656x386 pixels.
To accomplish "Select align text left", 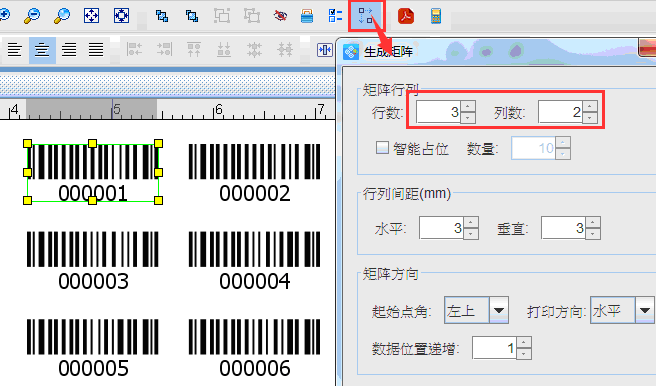I will click(x=15, y=50).
